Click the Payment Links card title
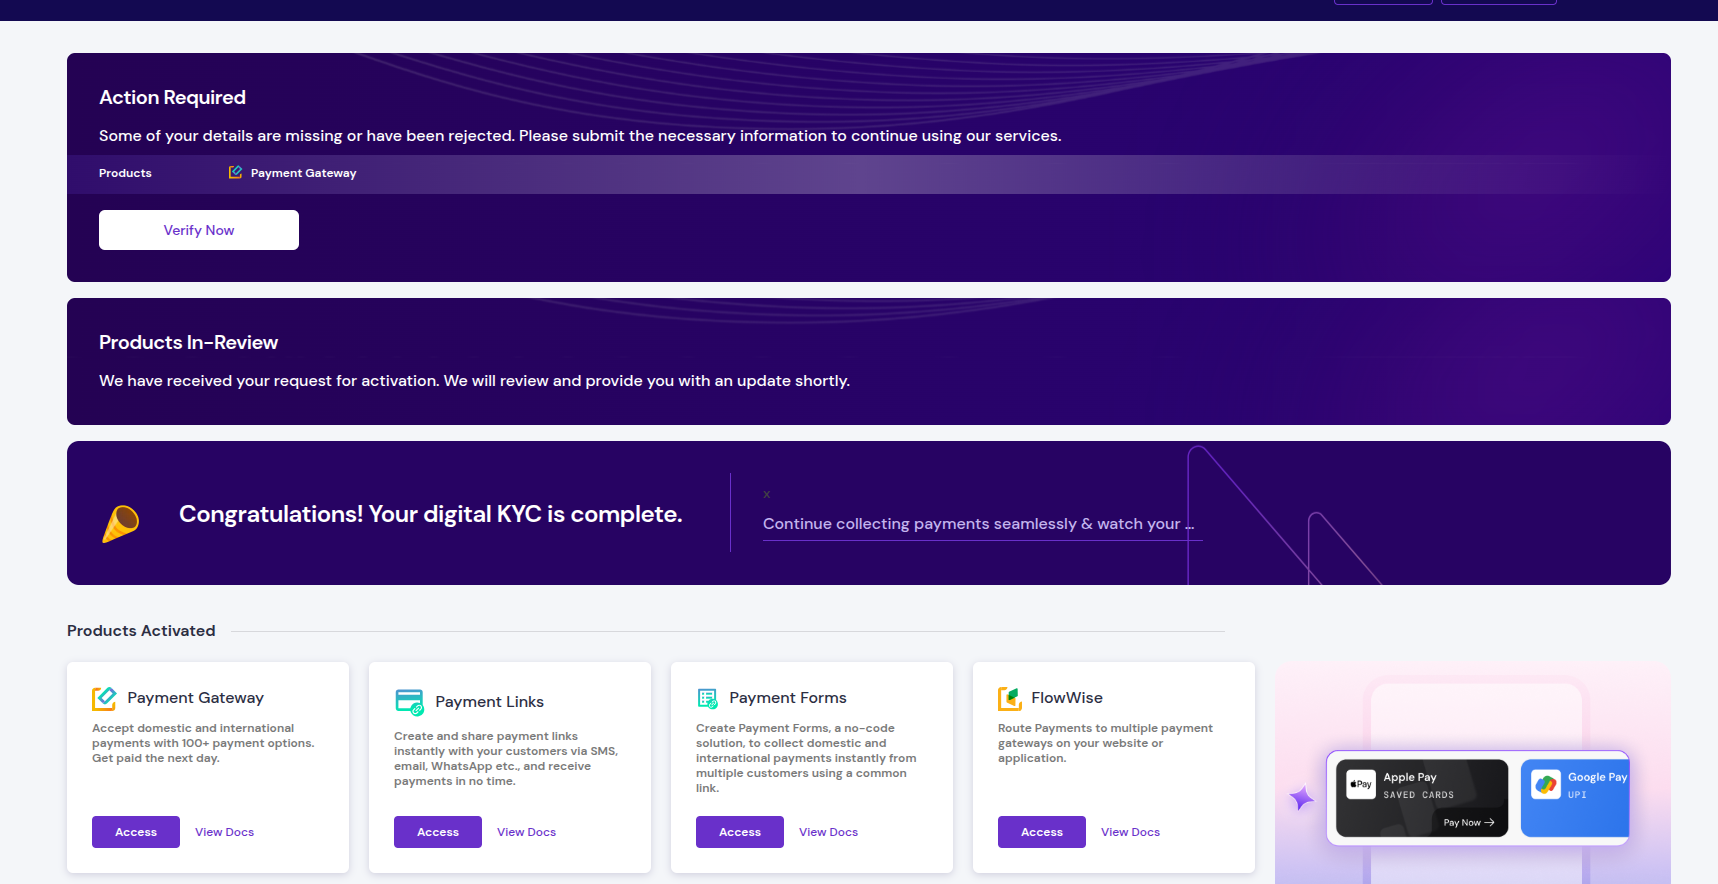This screenshot has width=1718, height=884. coord(490,702)
